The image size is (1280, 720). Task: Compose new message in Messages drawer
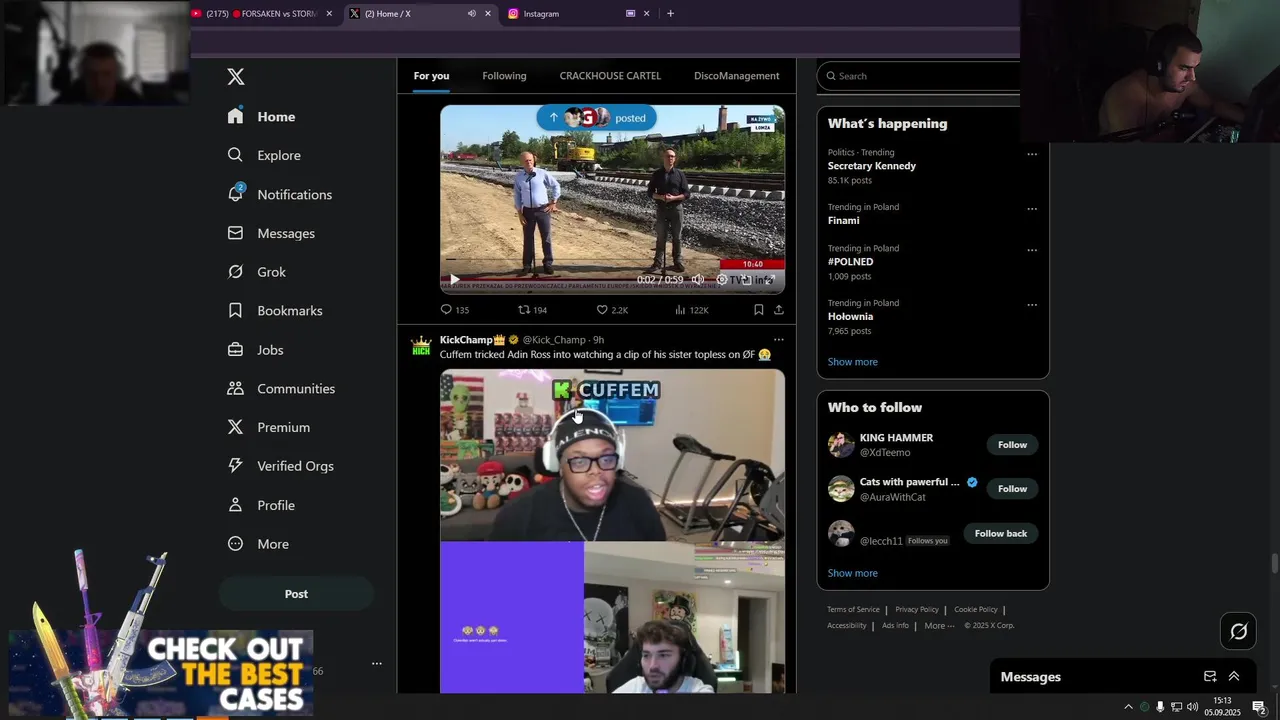pyautogui.click(x=1210, y=677)
